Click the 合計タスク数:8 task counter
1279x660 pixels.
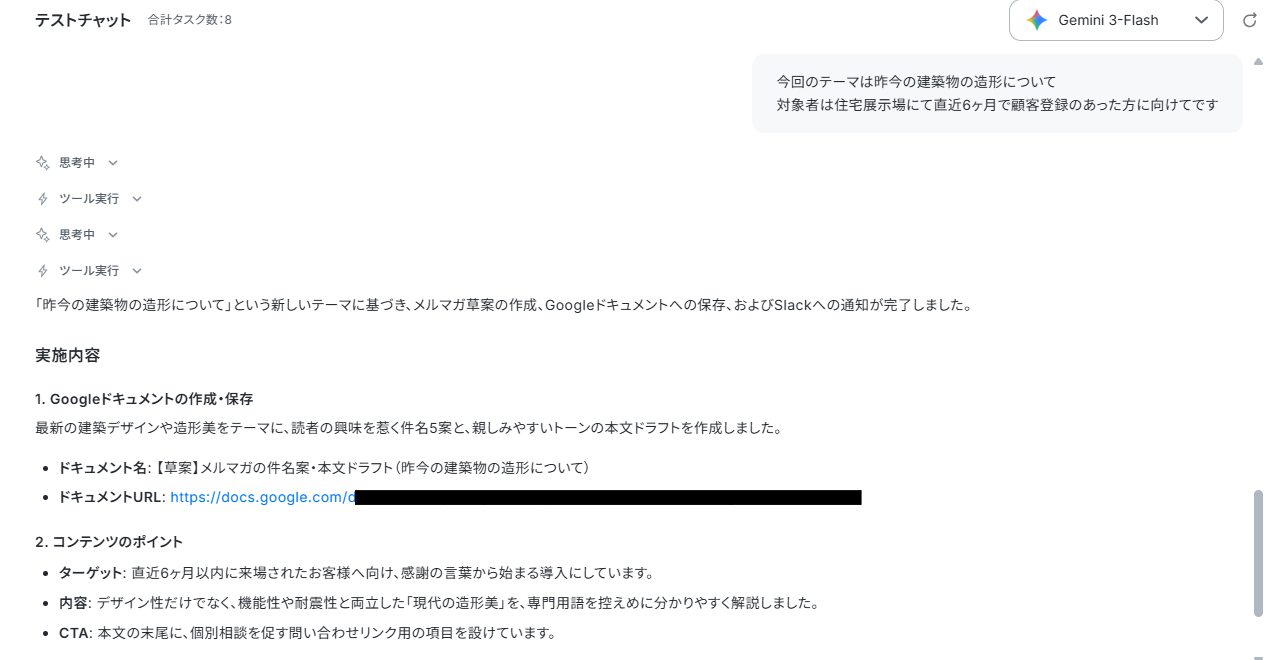tap(190, 20)
